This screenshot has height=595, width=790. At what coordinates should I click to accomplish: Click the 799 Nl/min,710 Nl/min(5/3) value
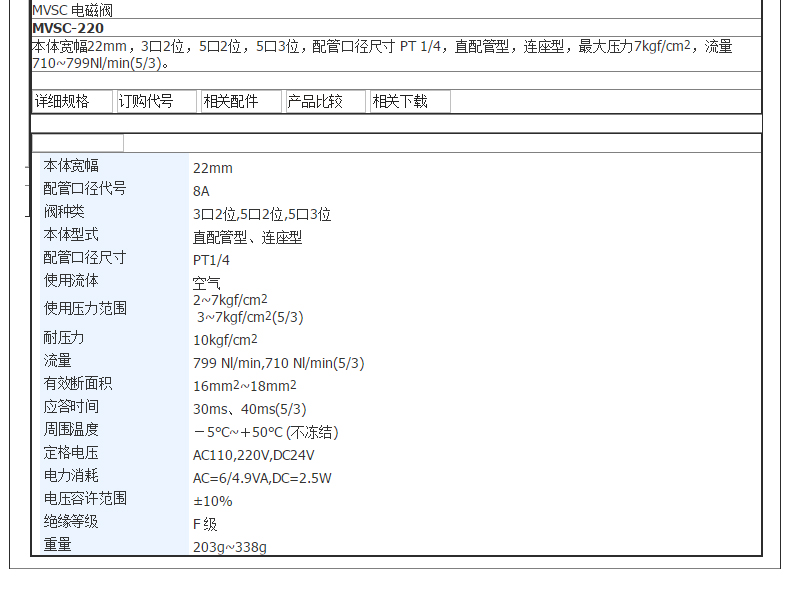coord(279,363)
